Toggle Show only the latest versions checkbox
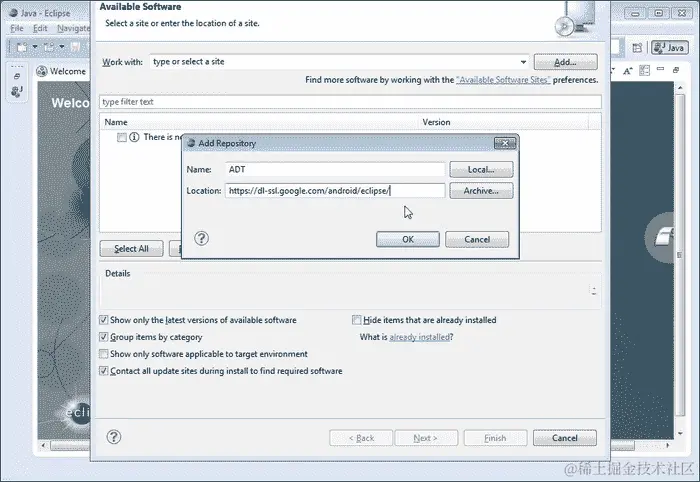Viewport: 700px width, 482px height. coord(103,320)
